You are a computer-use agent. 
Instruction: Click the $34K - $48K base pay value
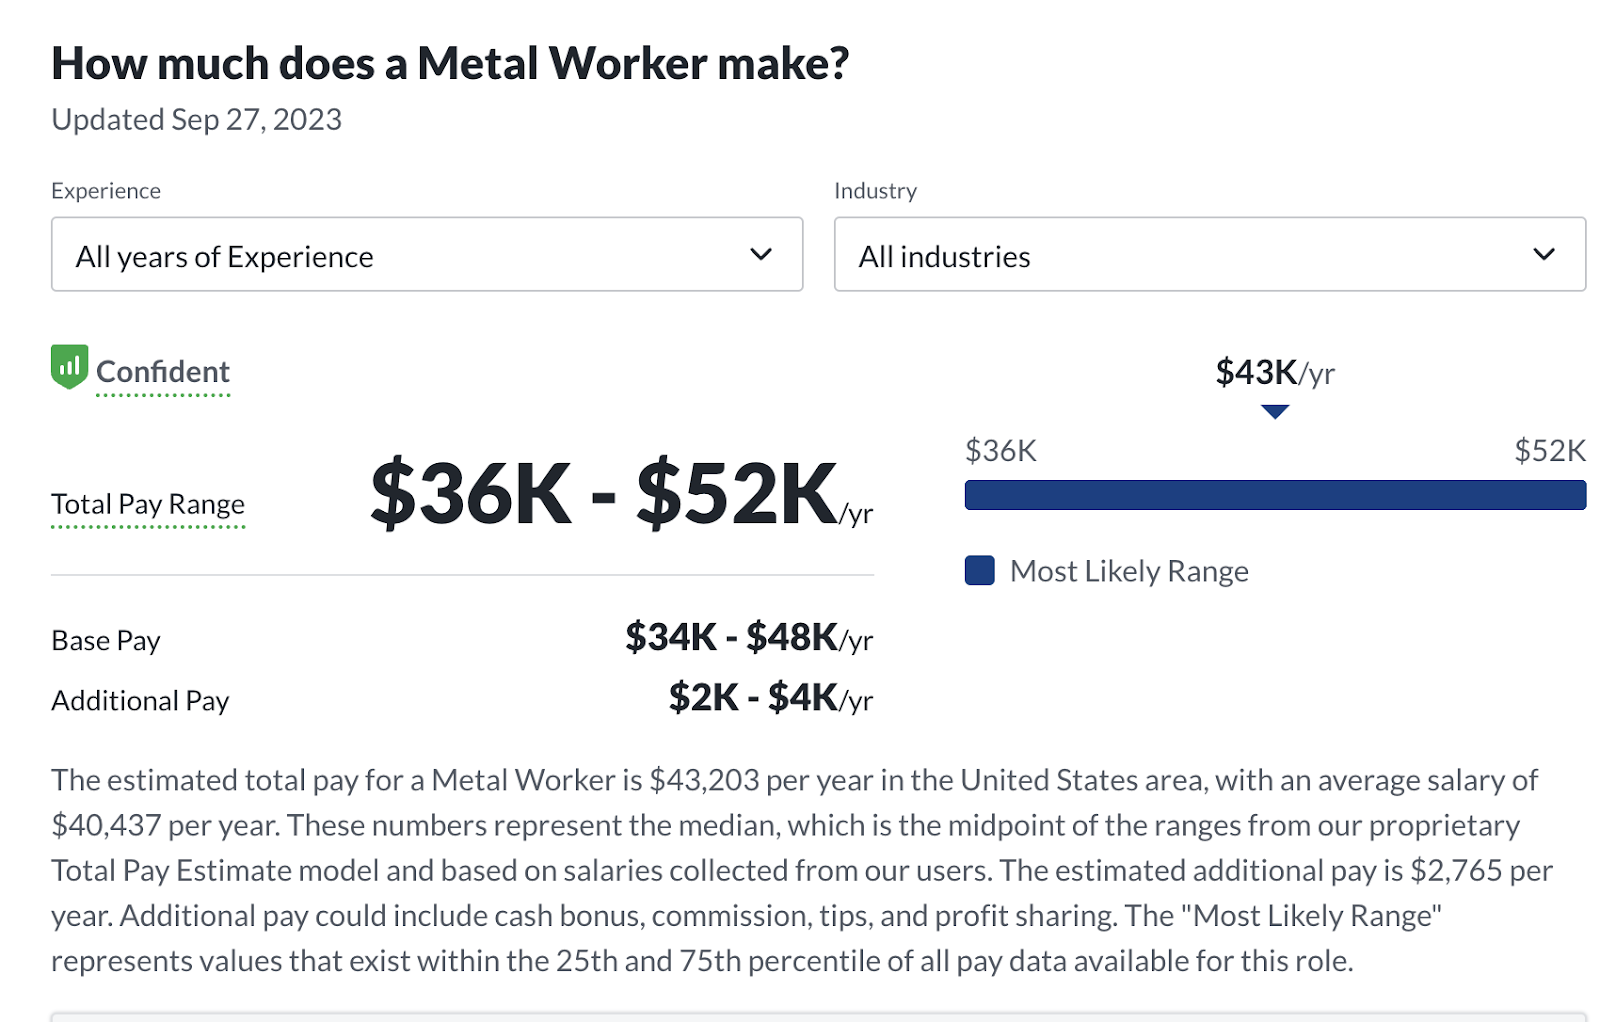[748, 637]
